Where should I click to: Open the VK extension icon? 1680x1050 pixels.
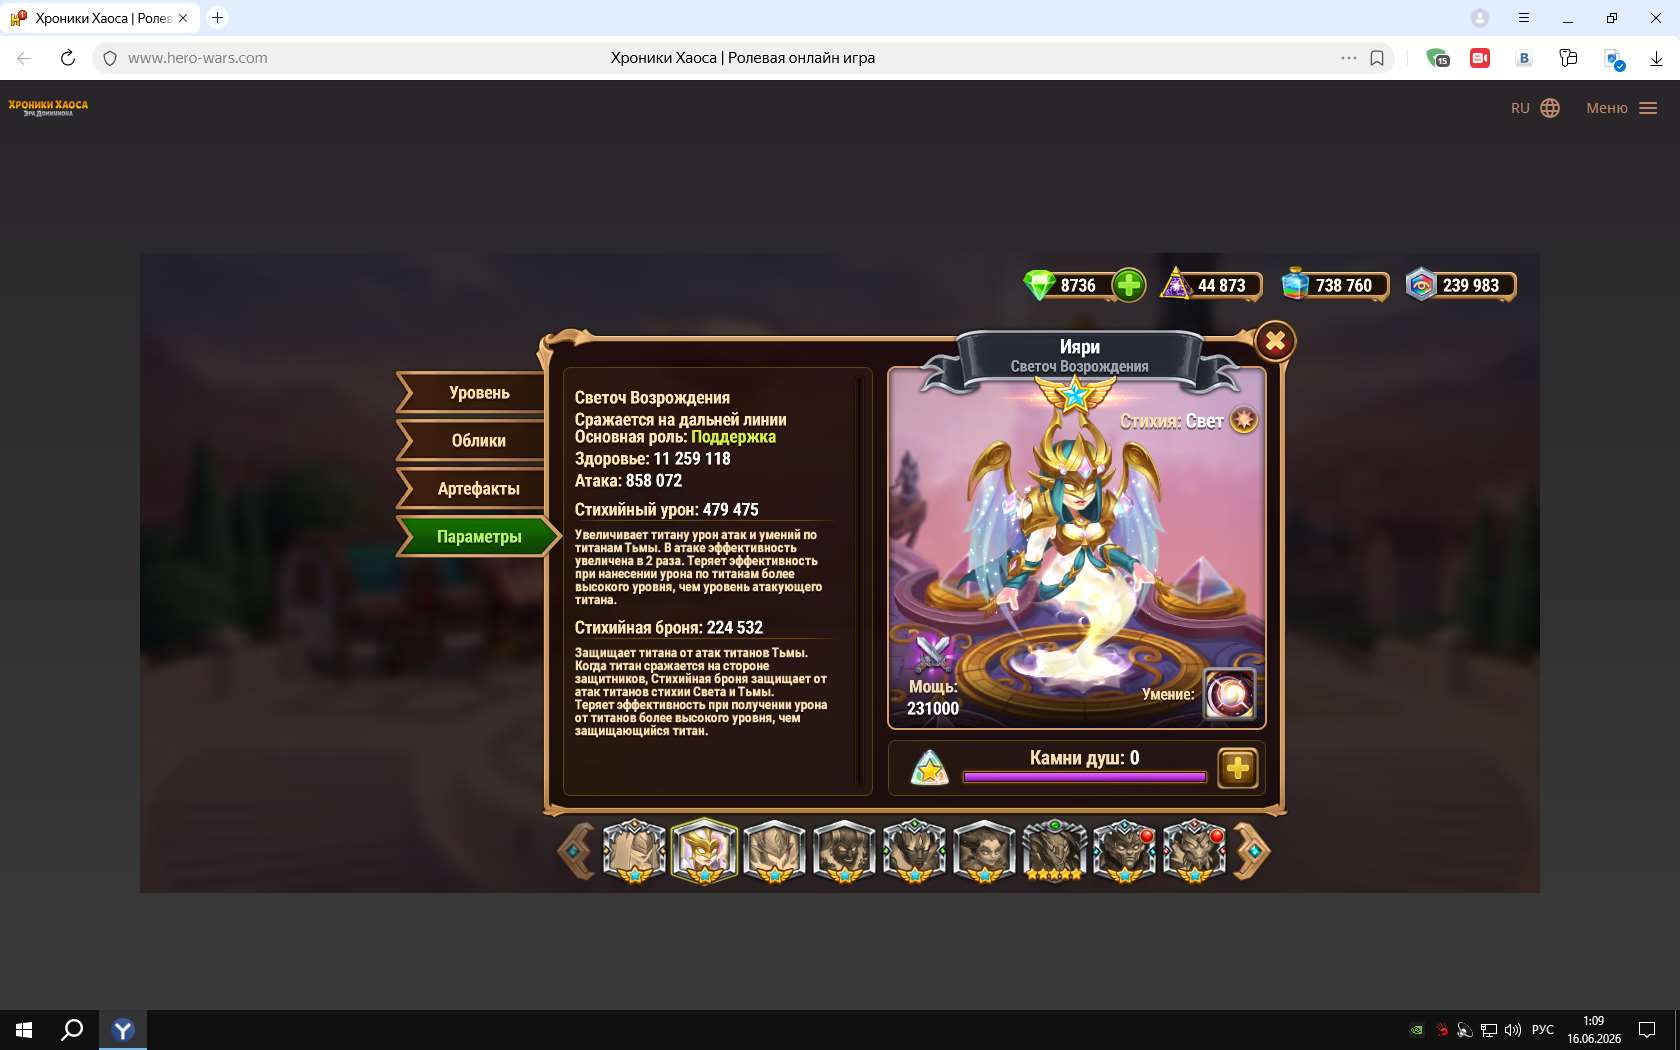(x=1524, y=58)
